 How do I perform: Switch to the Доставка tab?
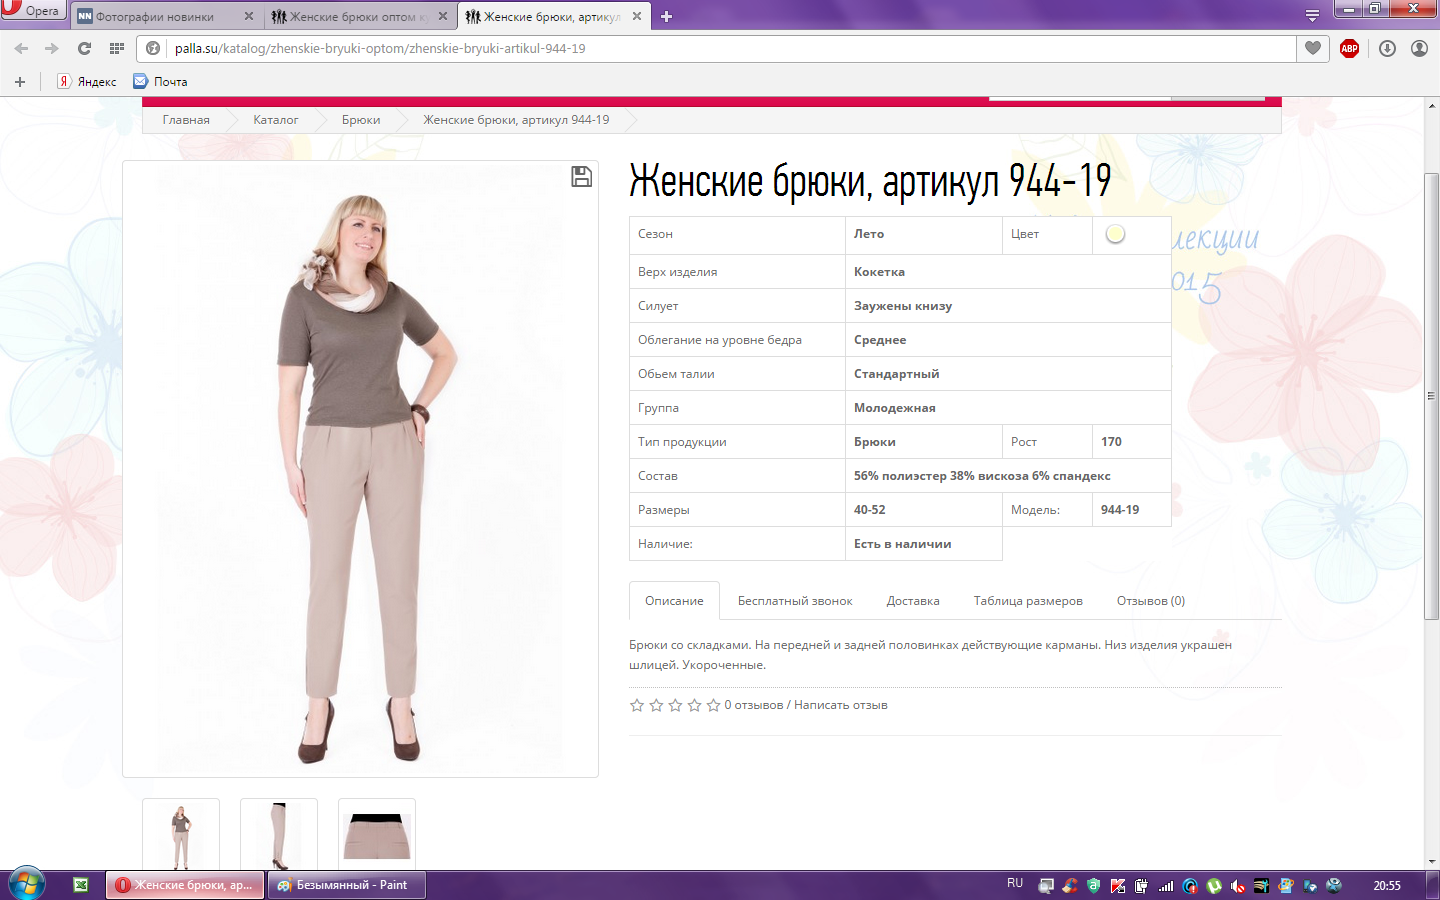[912, 601]
